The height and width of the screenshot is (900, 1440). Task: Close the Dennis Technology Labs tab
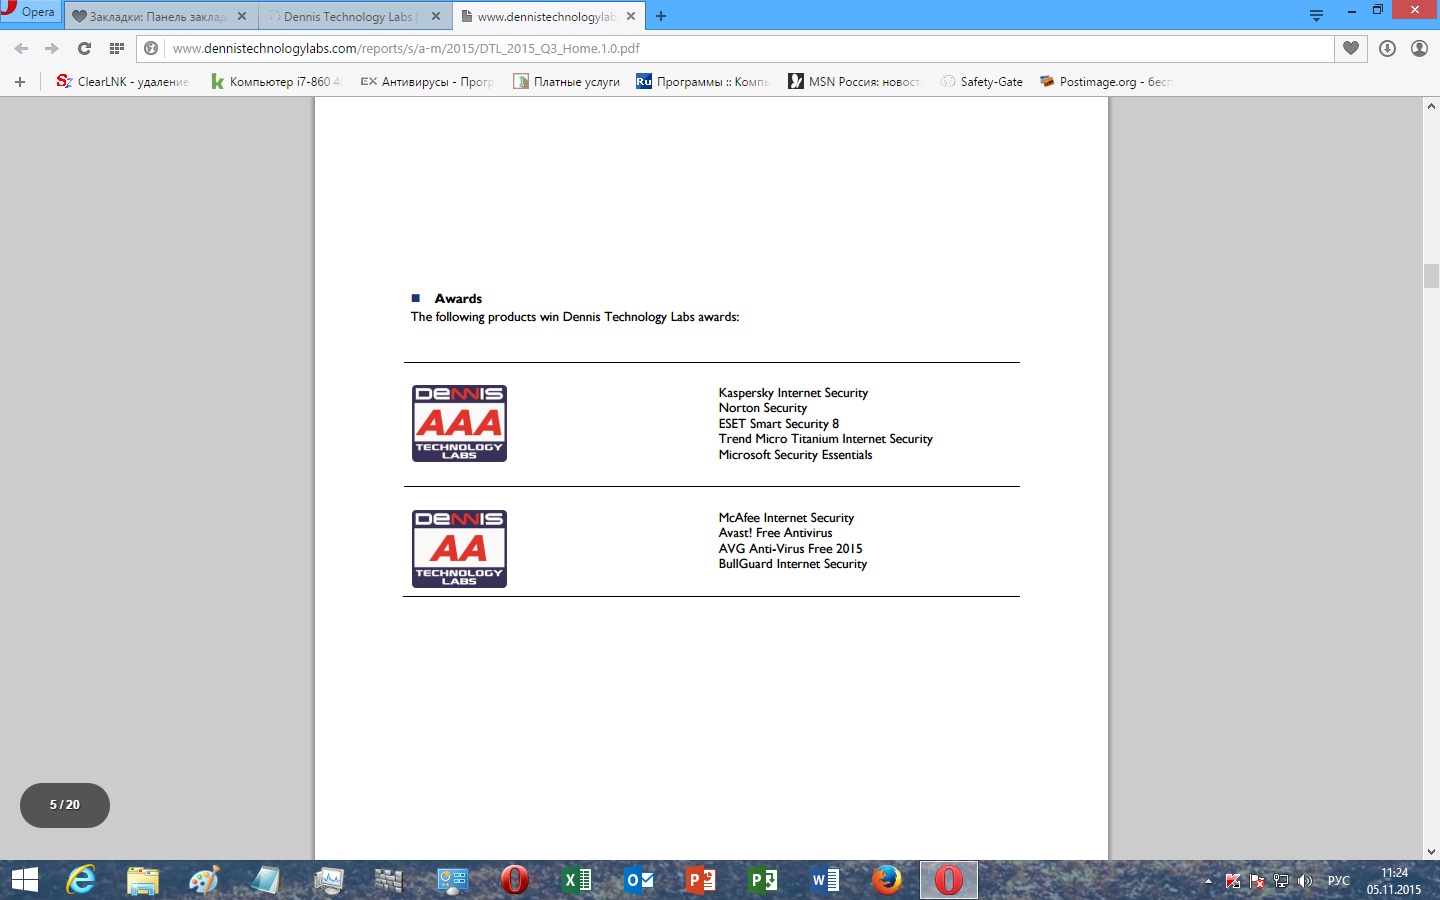point(436,16)
